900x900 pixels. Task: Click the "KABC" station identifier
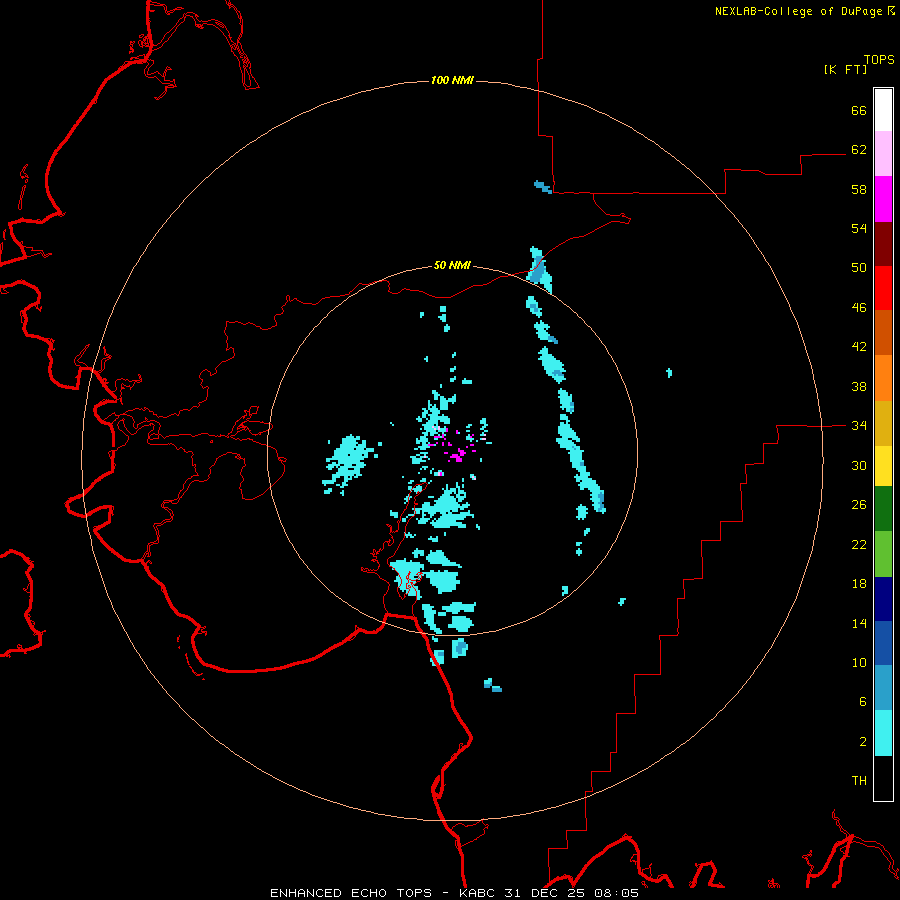[x=478, y=893]
